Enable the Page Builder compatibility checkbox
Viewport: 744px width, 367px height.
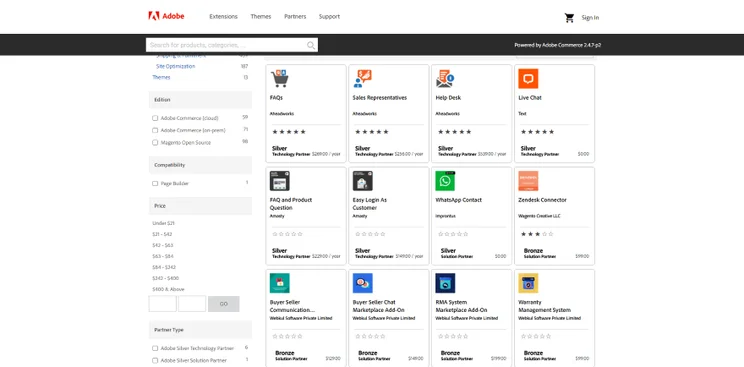[x=155, y=183]
